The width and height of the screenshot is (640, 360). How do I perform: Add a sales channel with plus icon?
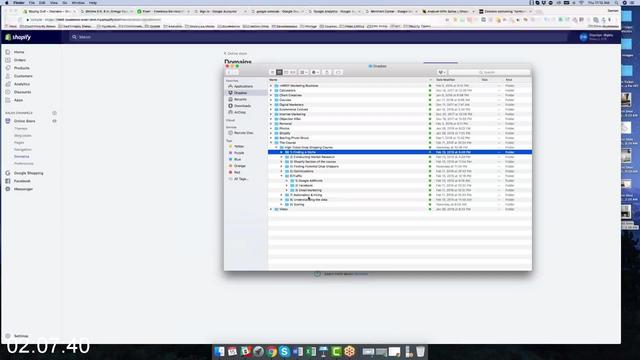click(54, 113)
